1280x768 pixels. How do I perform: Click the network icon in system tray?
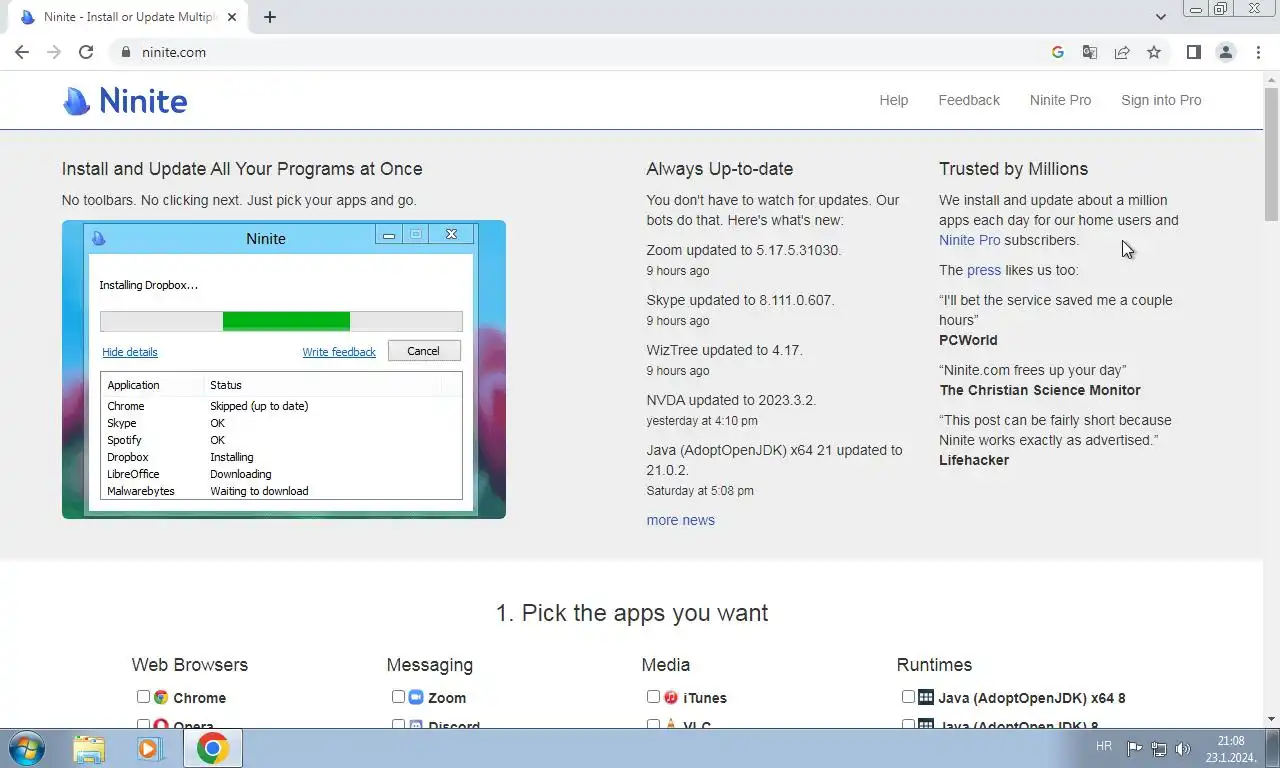1159,748
